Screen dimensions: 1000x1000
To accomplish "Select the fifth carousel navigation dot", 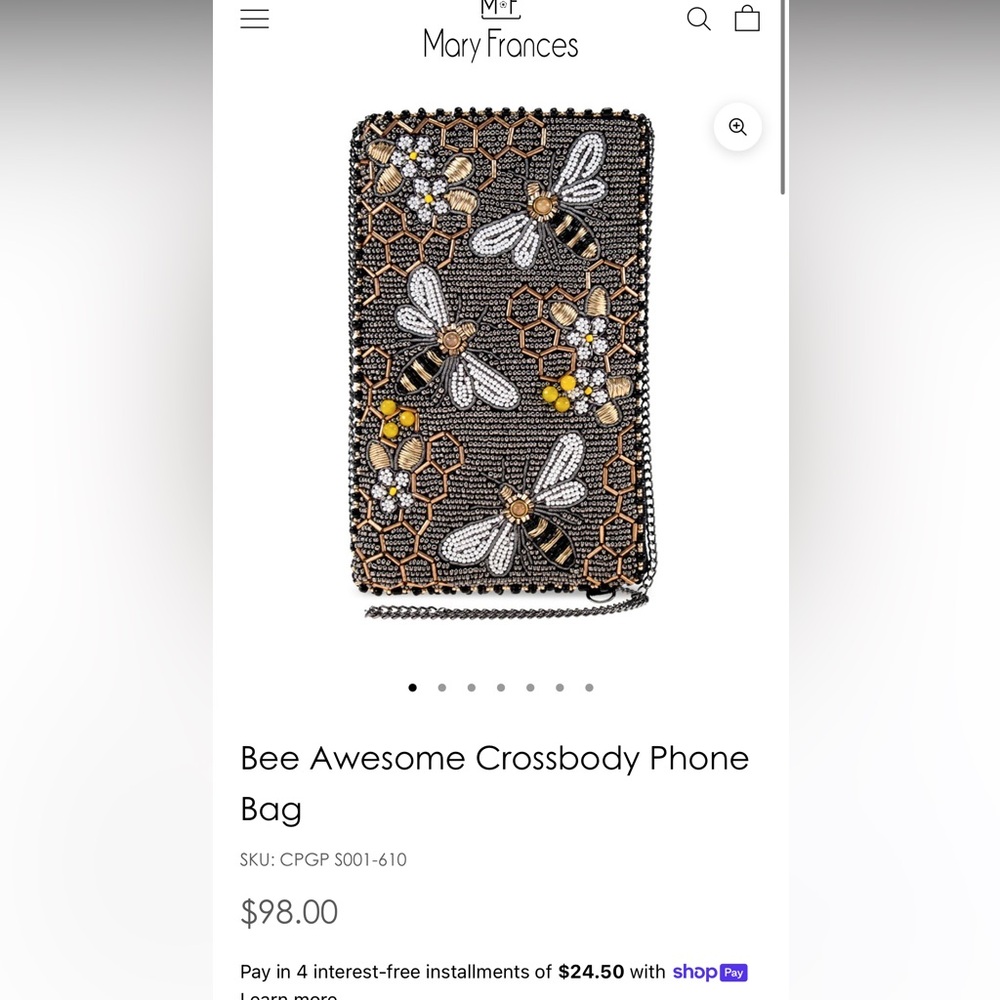I will tap(530, 687).
